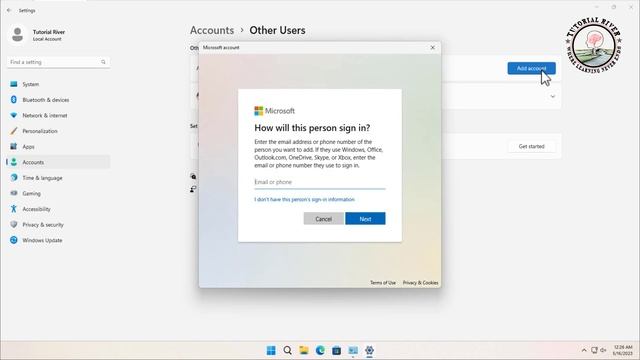Select Gaming in sidebar

pos(58,193)
